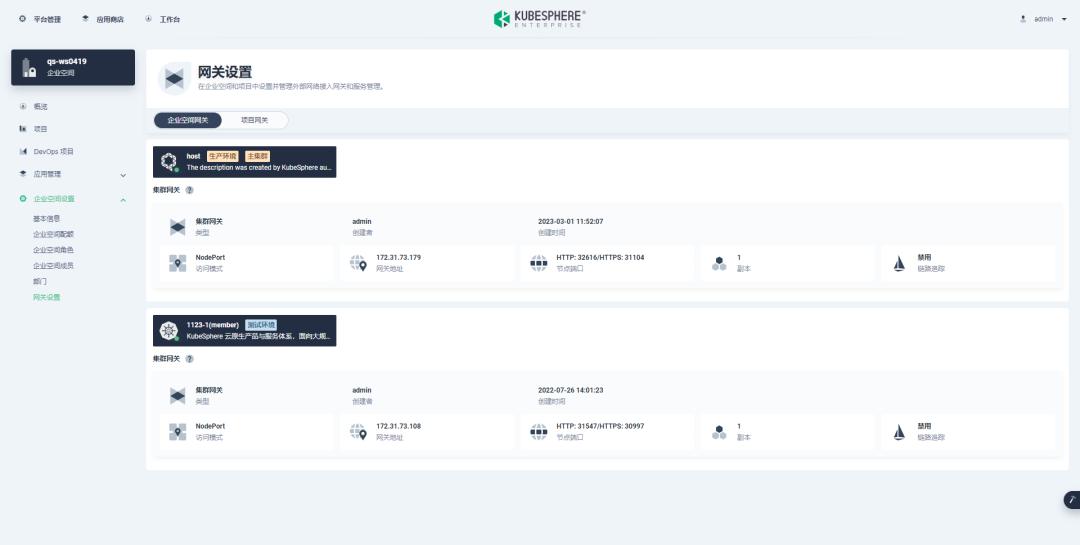Click gateway address icon for 172.31.73.108
1080x545 pixels.
[358, 432]
